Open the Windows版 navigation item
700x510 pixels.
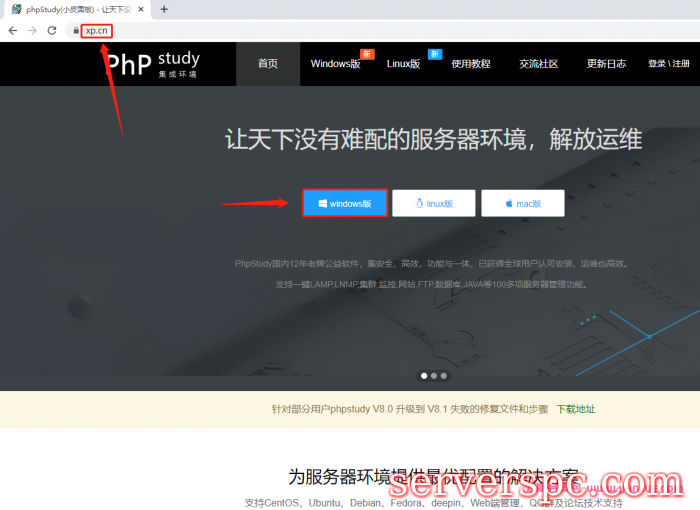tap(335, 64)
